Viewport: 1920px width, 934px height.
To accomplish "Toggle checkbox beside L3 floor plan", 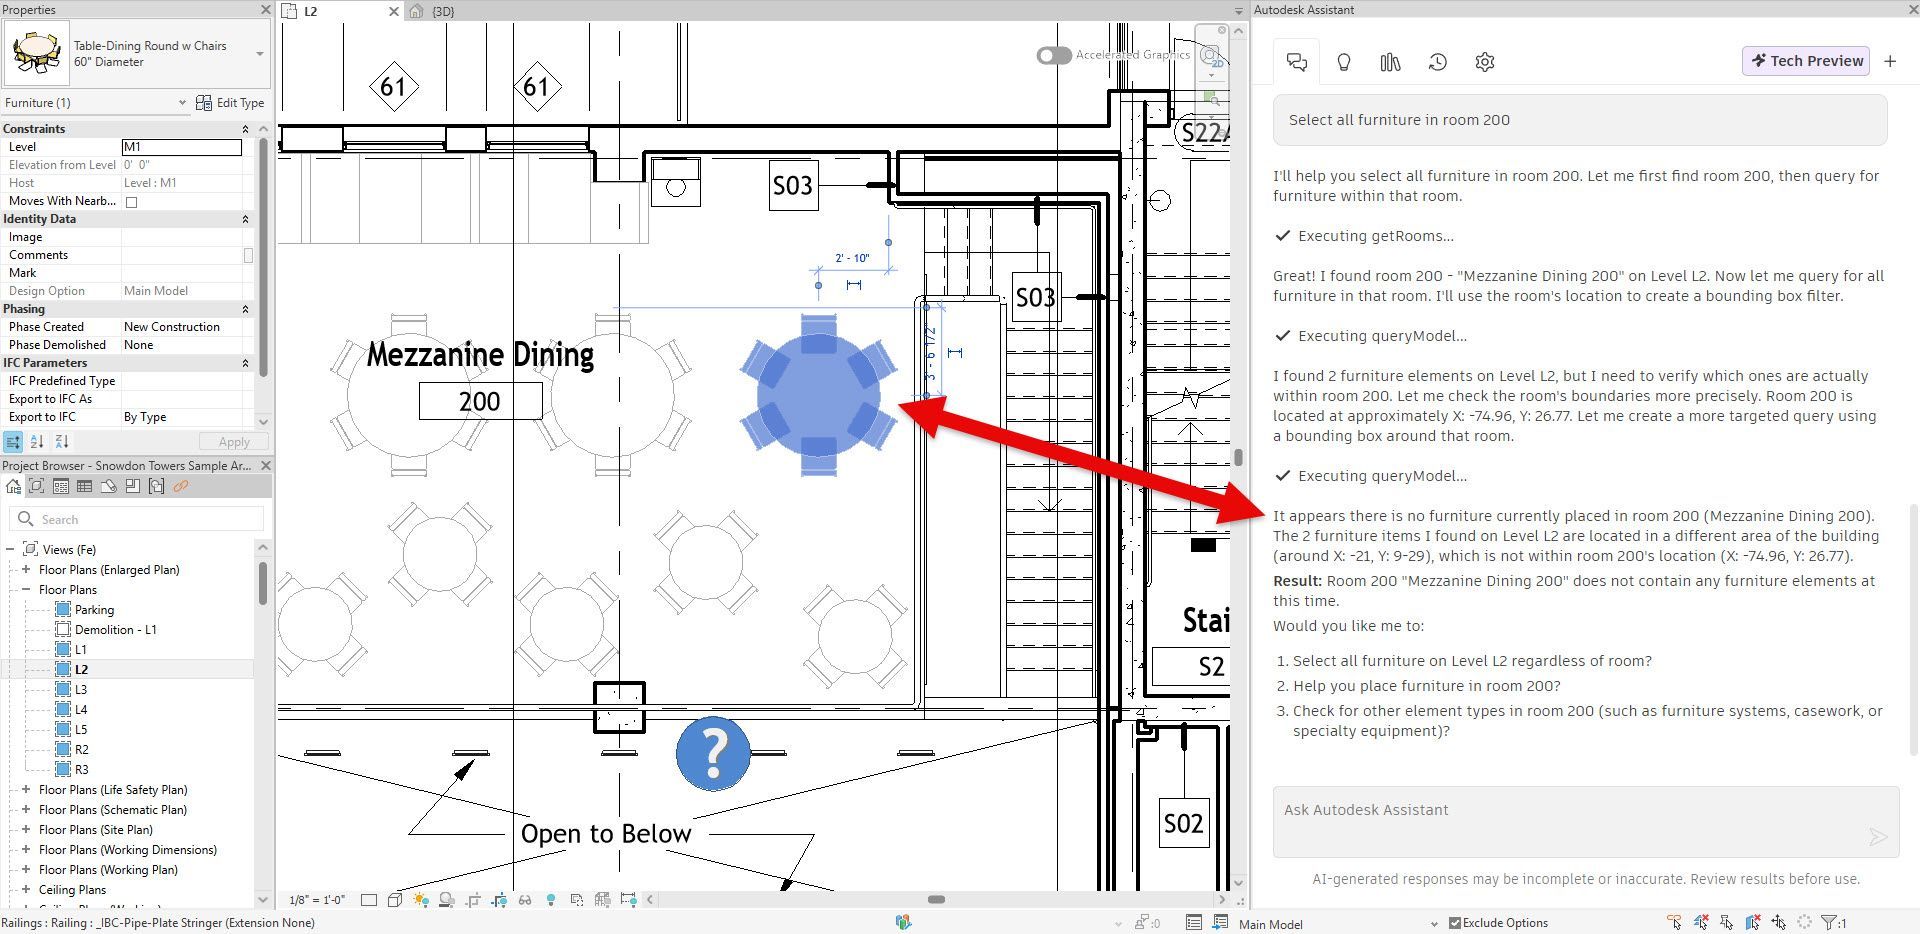I will coord(63,690).
